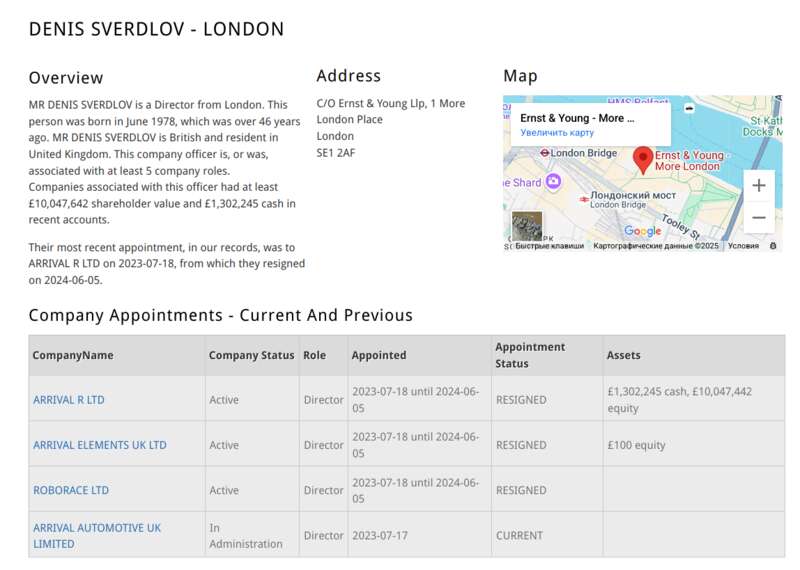This screenshot has width=800, height=570.
Task: Click the London Bridge underground station icon
Action: (x=544, y=153)
